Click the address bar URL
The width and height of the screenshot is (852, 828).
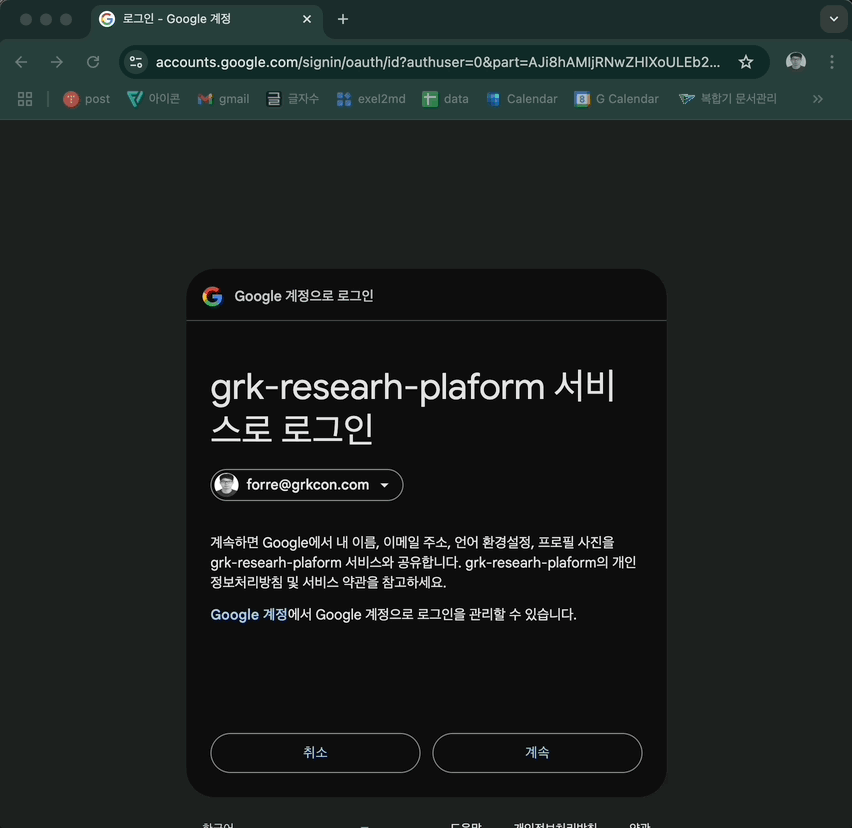click(x=437, y=62)
